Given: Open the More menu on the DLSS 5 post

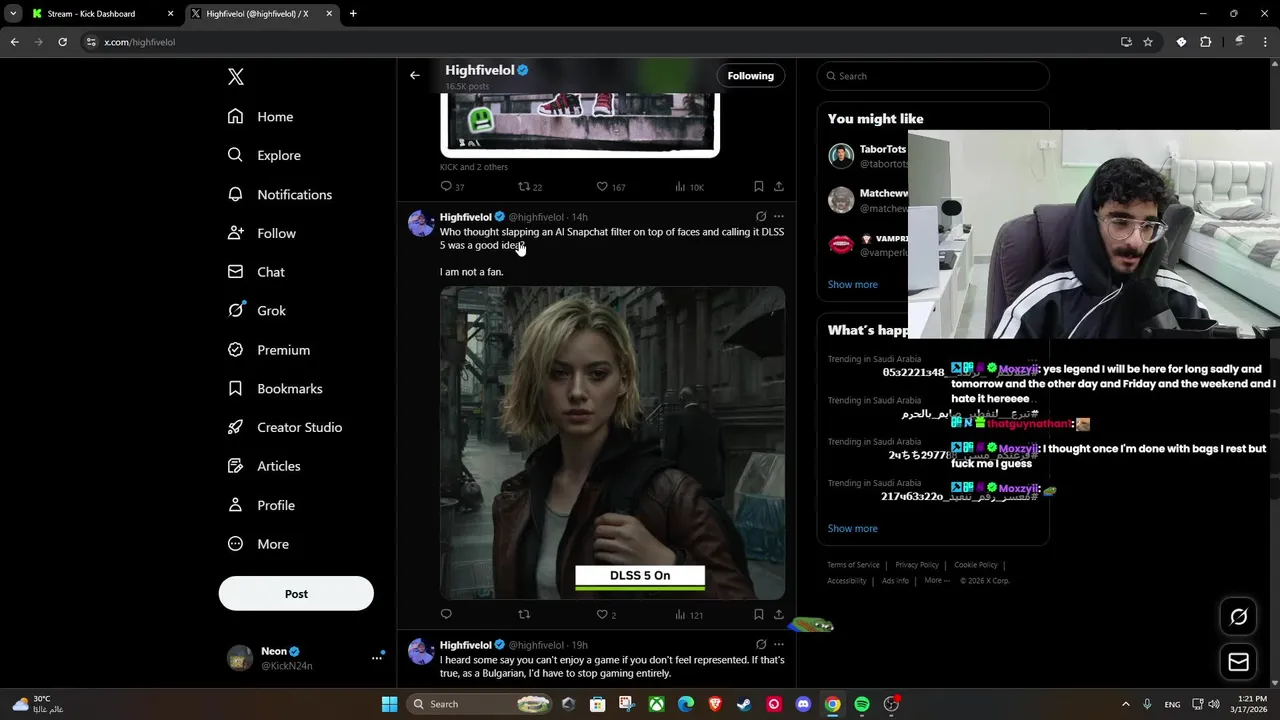Looking at the screenshot, I should (x=779, y=216).
